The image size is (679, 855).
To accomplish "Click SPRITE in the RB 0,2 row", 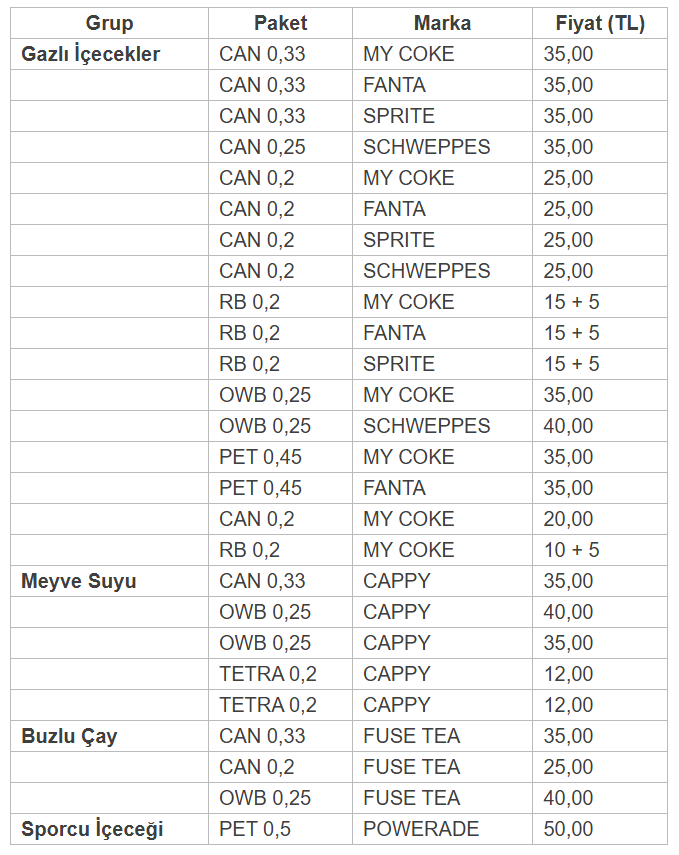I will [442, 364].
